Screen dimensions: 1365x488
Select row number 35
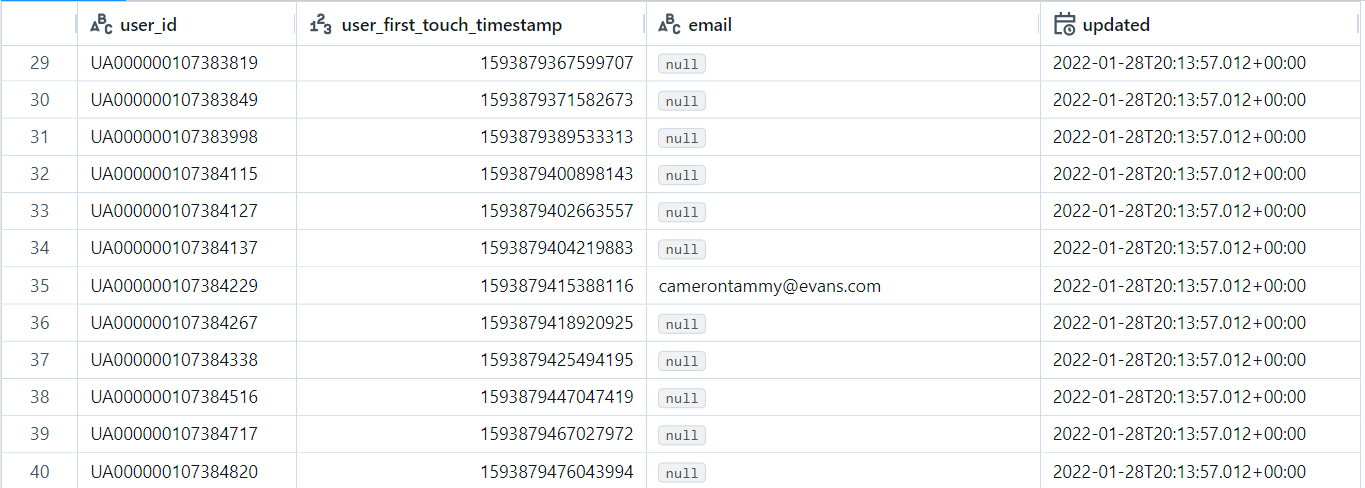coord(39,286)
